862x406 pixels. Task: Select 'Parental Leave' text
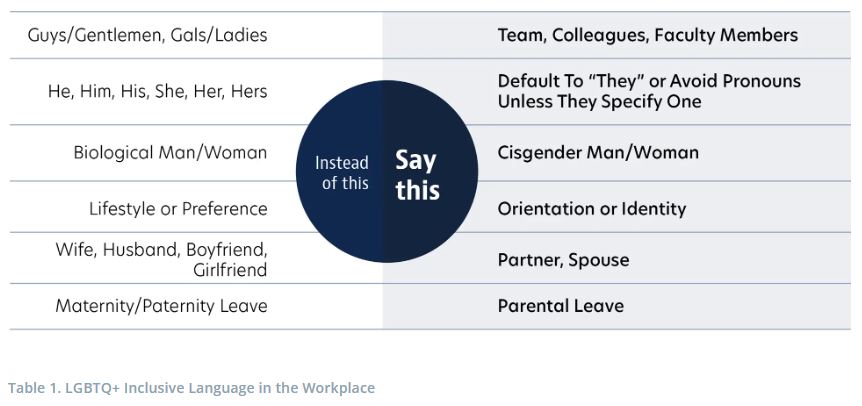click(561, 305)
